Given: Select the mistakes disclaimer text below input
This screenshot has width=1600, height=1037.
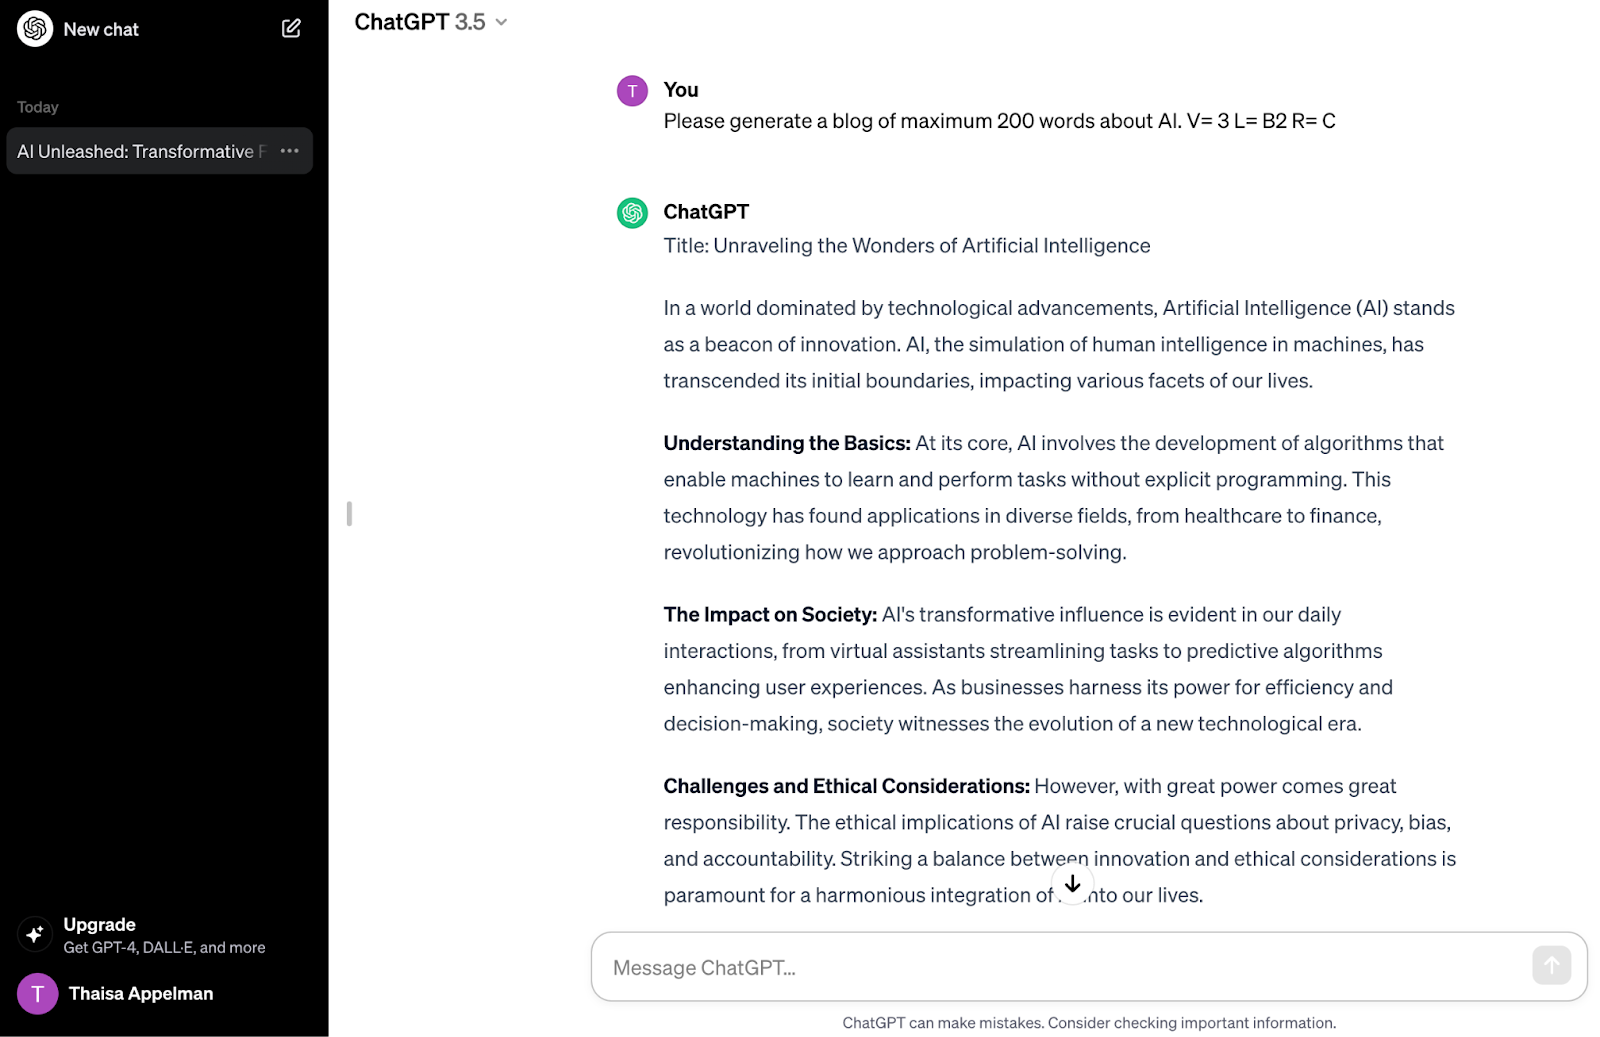Looking at the screenshot, I should pyautogui.click(x=1089, y=1022).
